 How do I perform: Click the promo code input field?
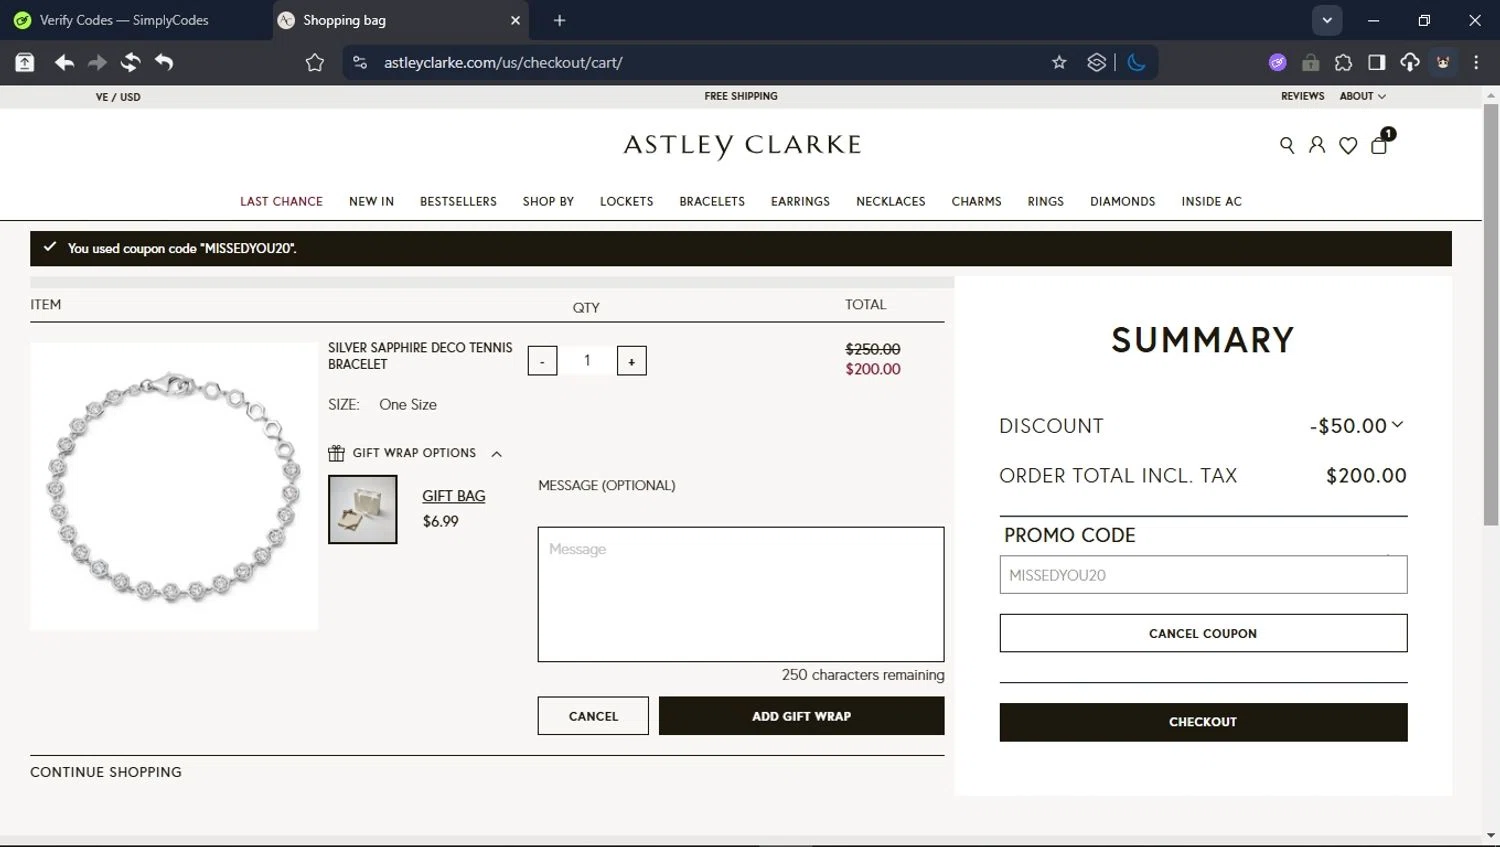(1203, 575)
